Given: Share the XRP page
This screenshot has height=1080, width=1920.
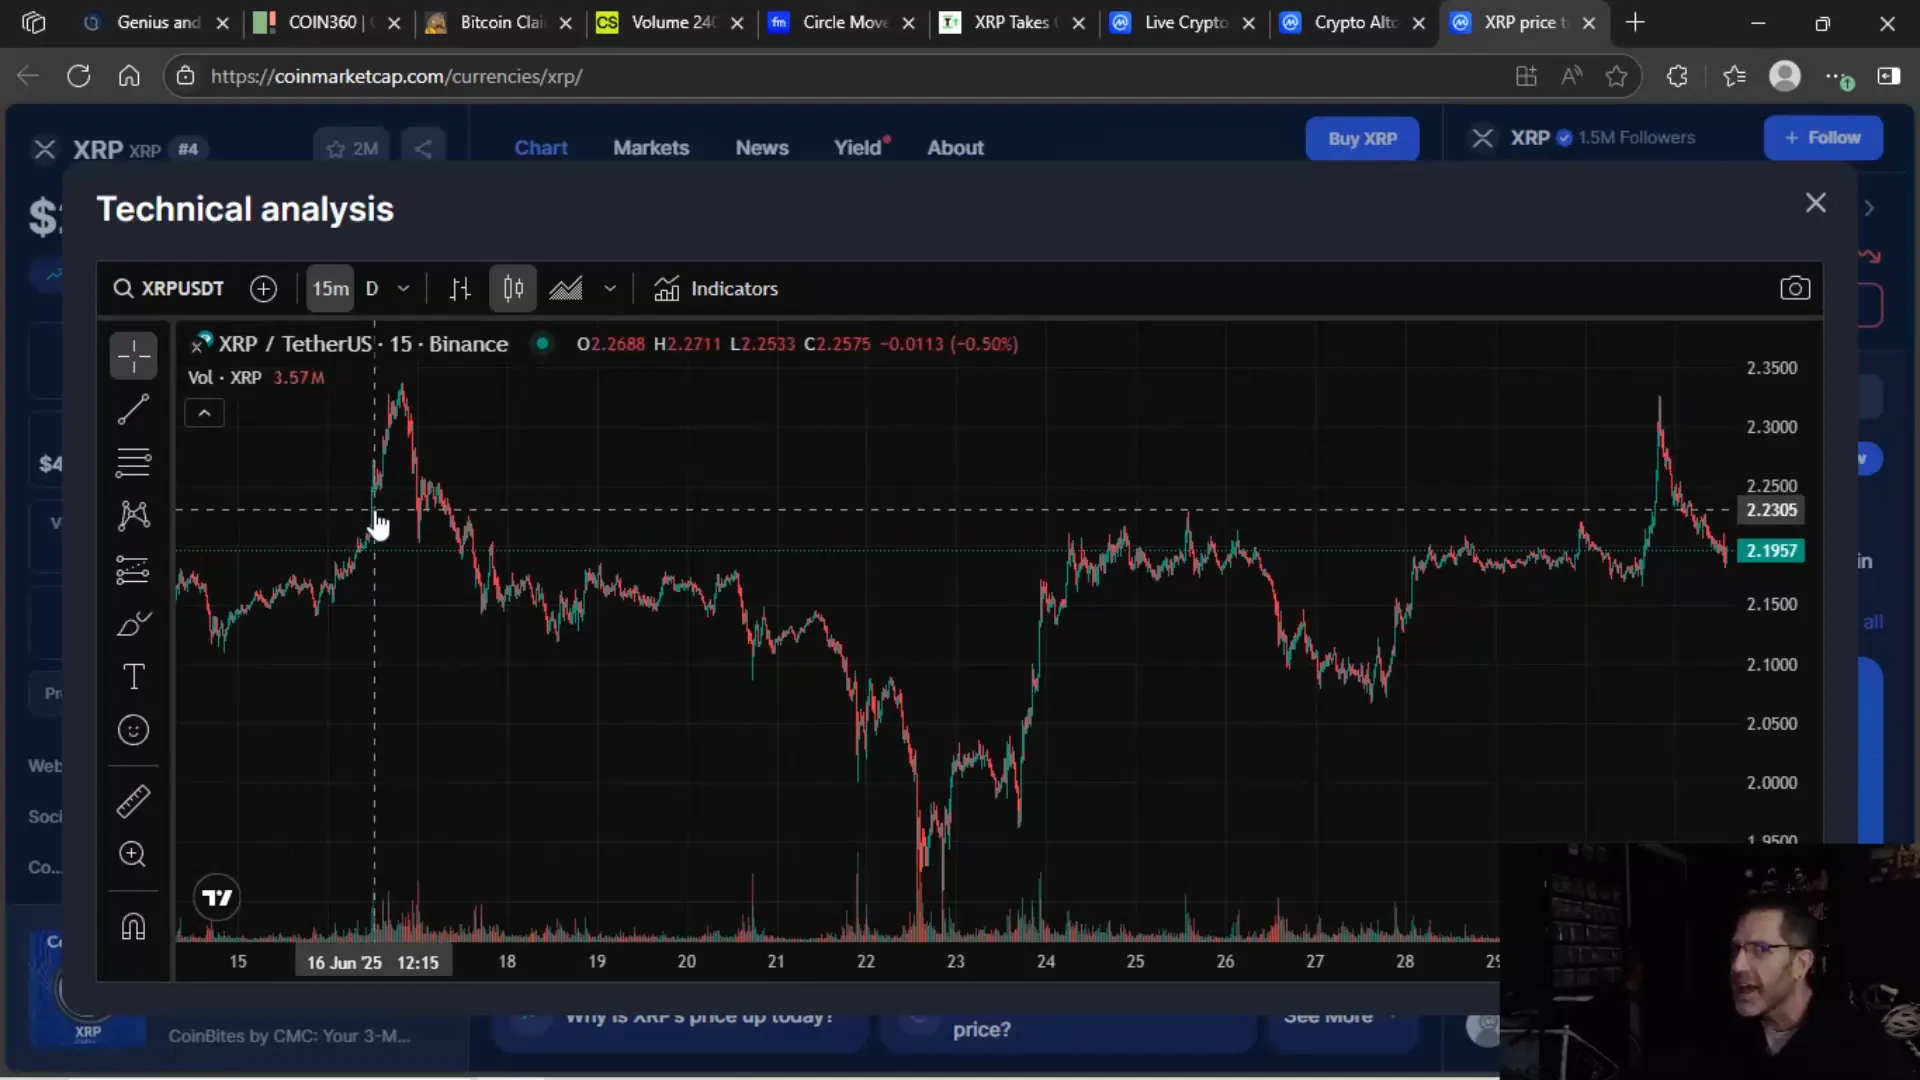Looking at the screenshot, I should tap(423, 149).
